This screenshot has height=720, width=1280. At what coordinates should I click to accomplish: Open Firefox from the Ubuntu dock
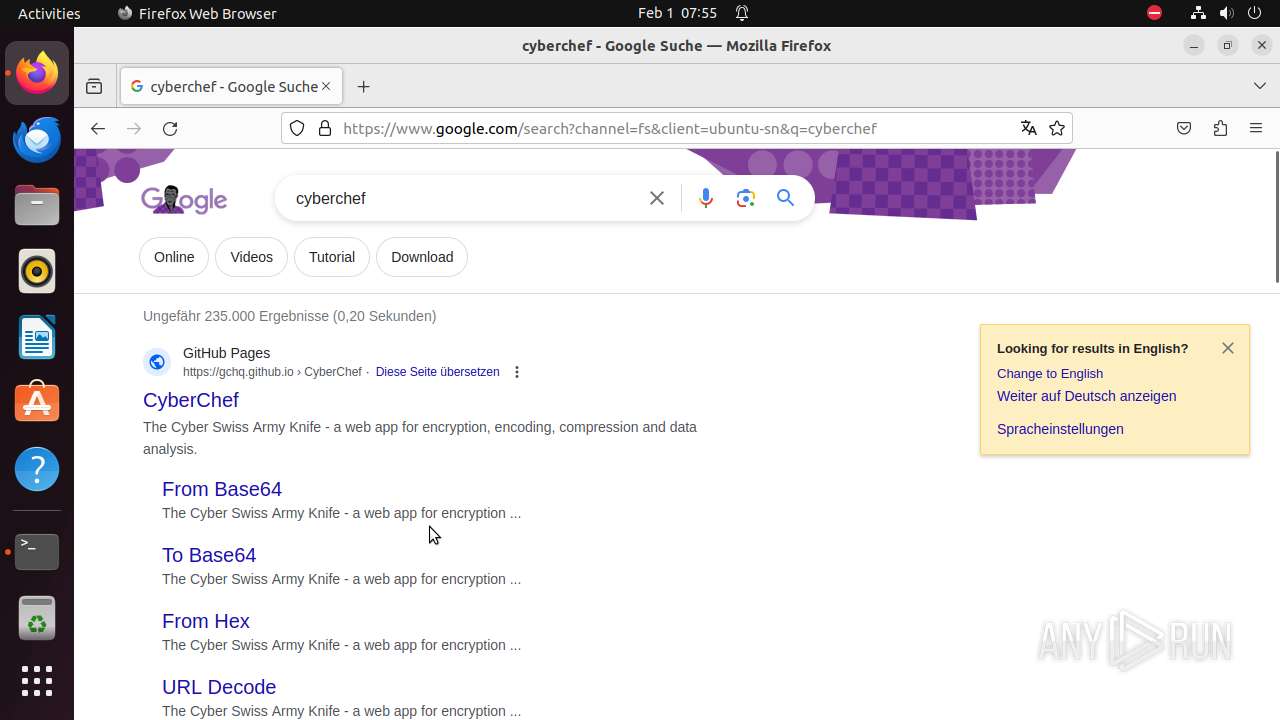(37, 73)
